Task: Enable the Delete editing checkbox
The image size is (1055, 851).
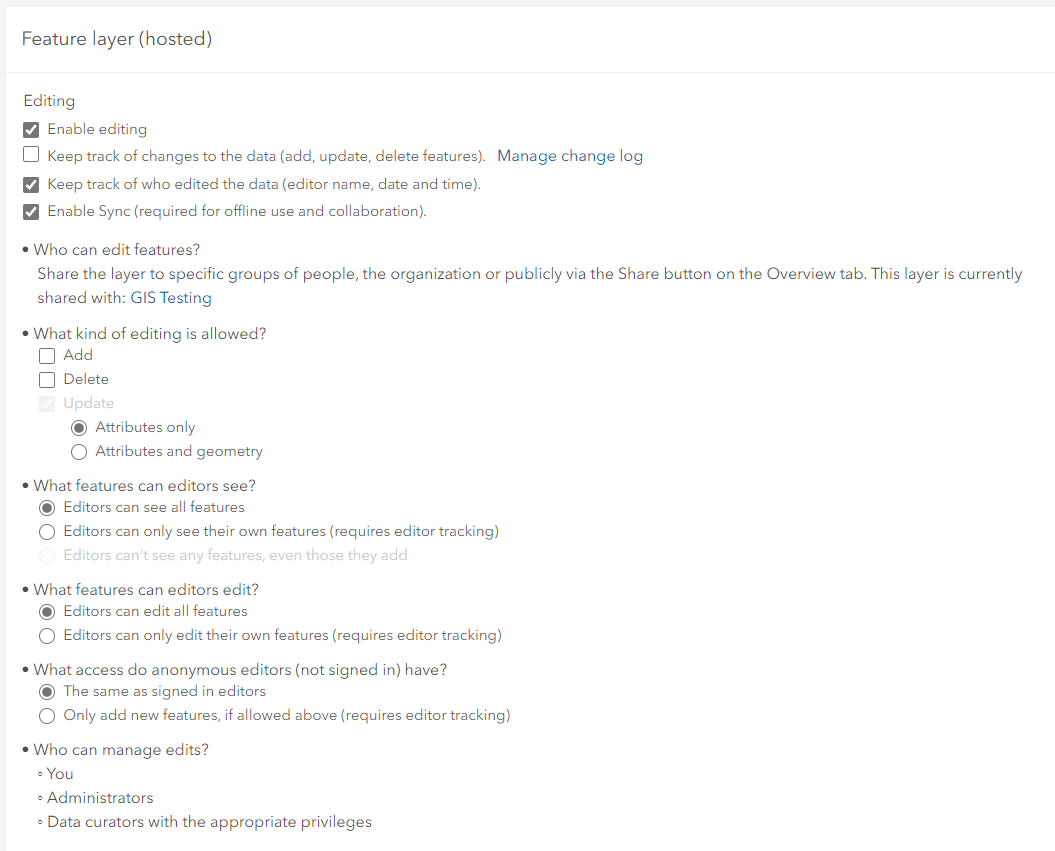Action: tap(47, 379)
